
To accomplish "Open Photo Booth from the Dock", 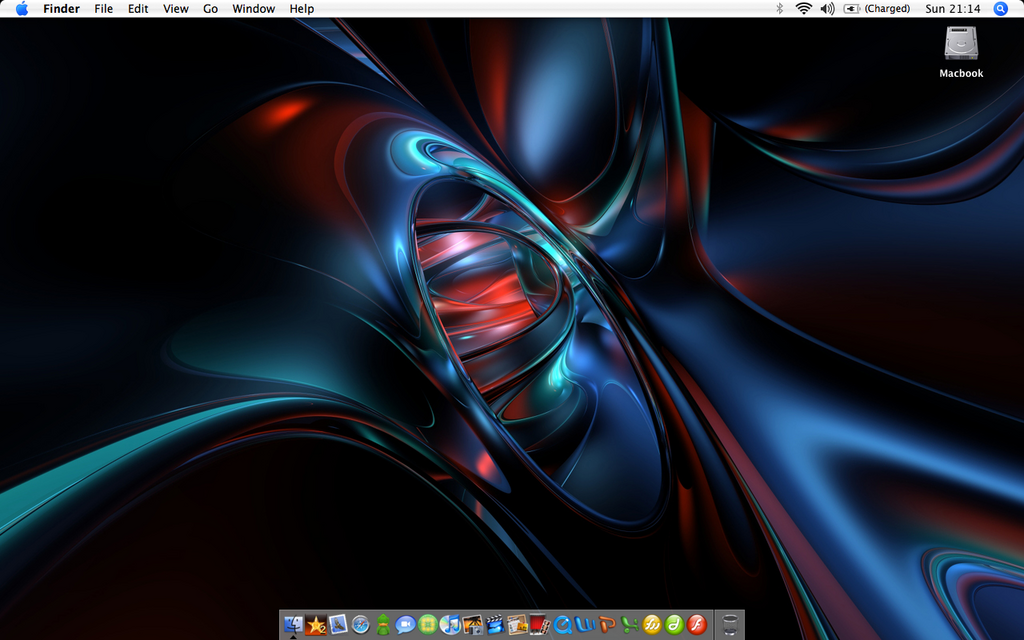I will click(x=540, y=625).
